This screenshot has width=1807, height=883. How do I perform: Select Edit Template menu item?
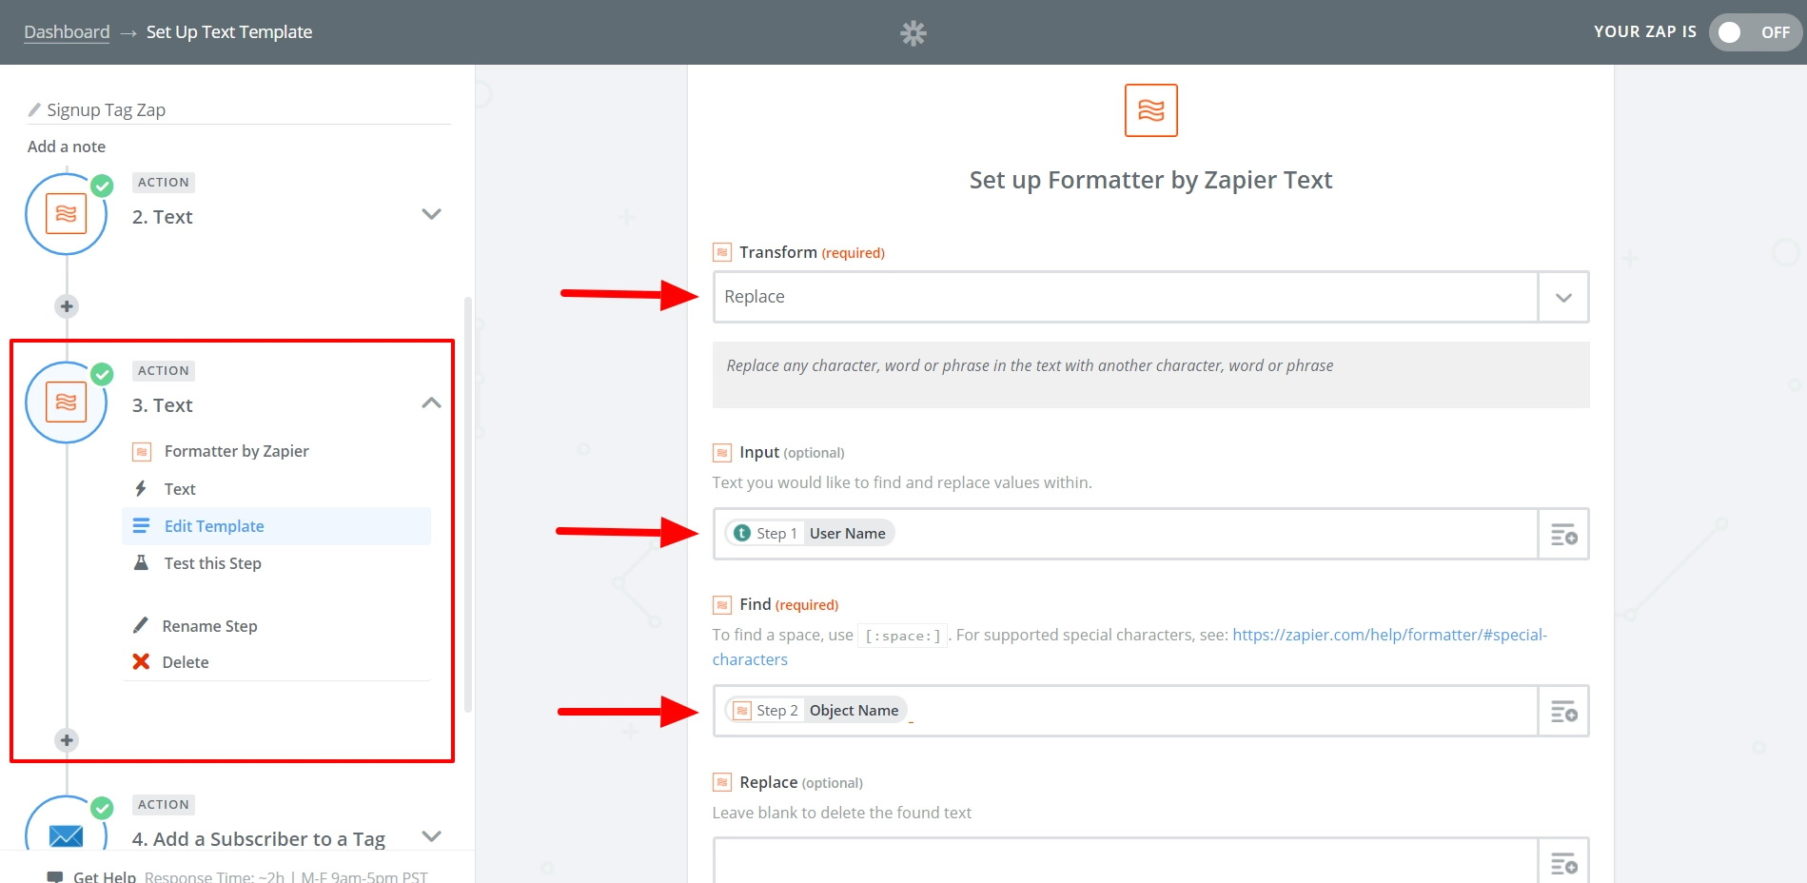(276, 526)
